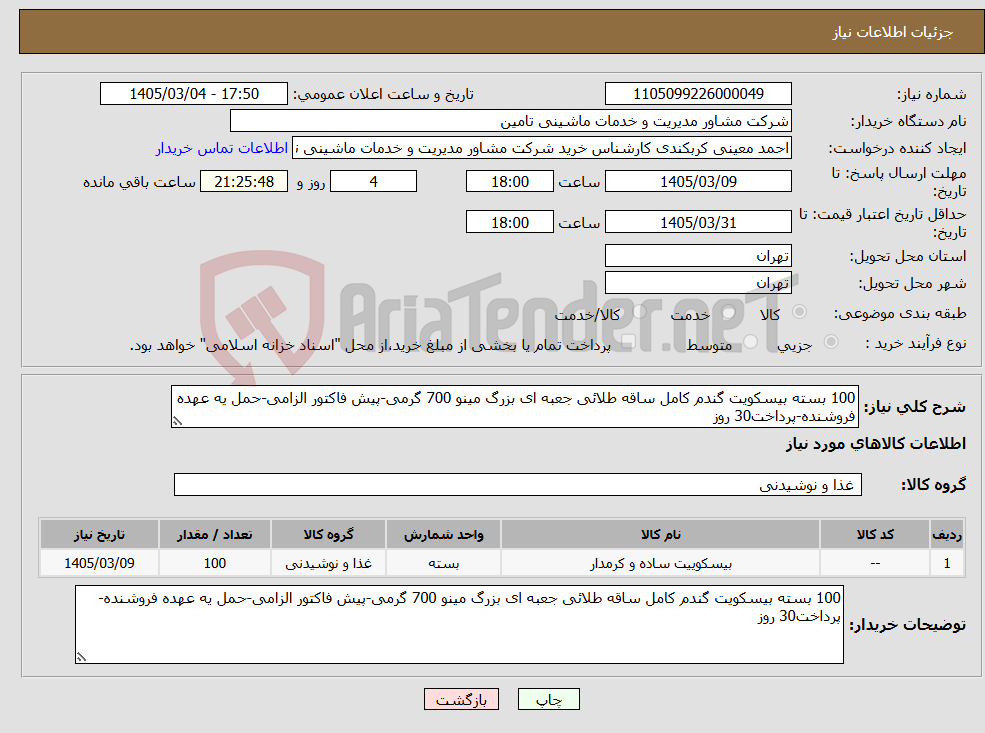Image resolution: width=985 pixels, height=733 pixels.
Task: Click the delivery province تهران field
Action: [698, 256]
